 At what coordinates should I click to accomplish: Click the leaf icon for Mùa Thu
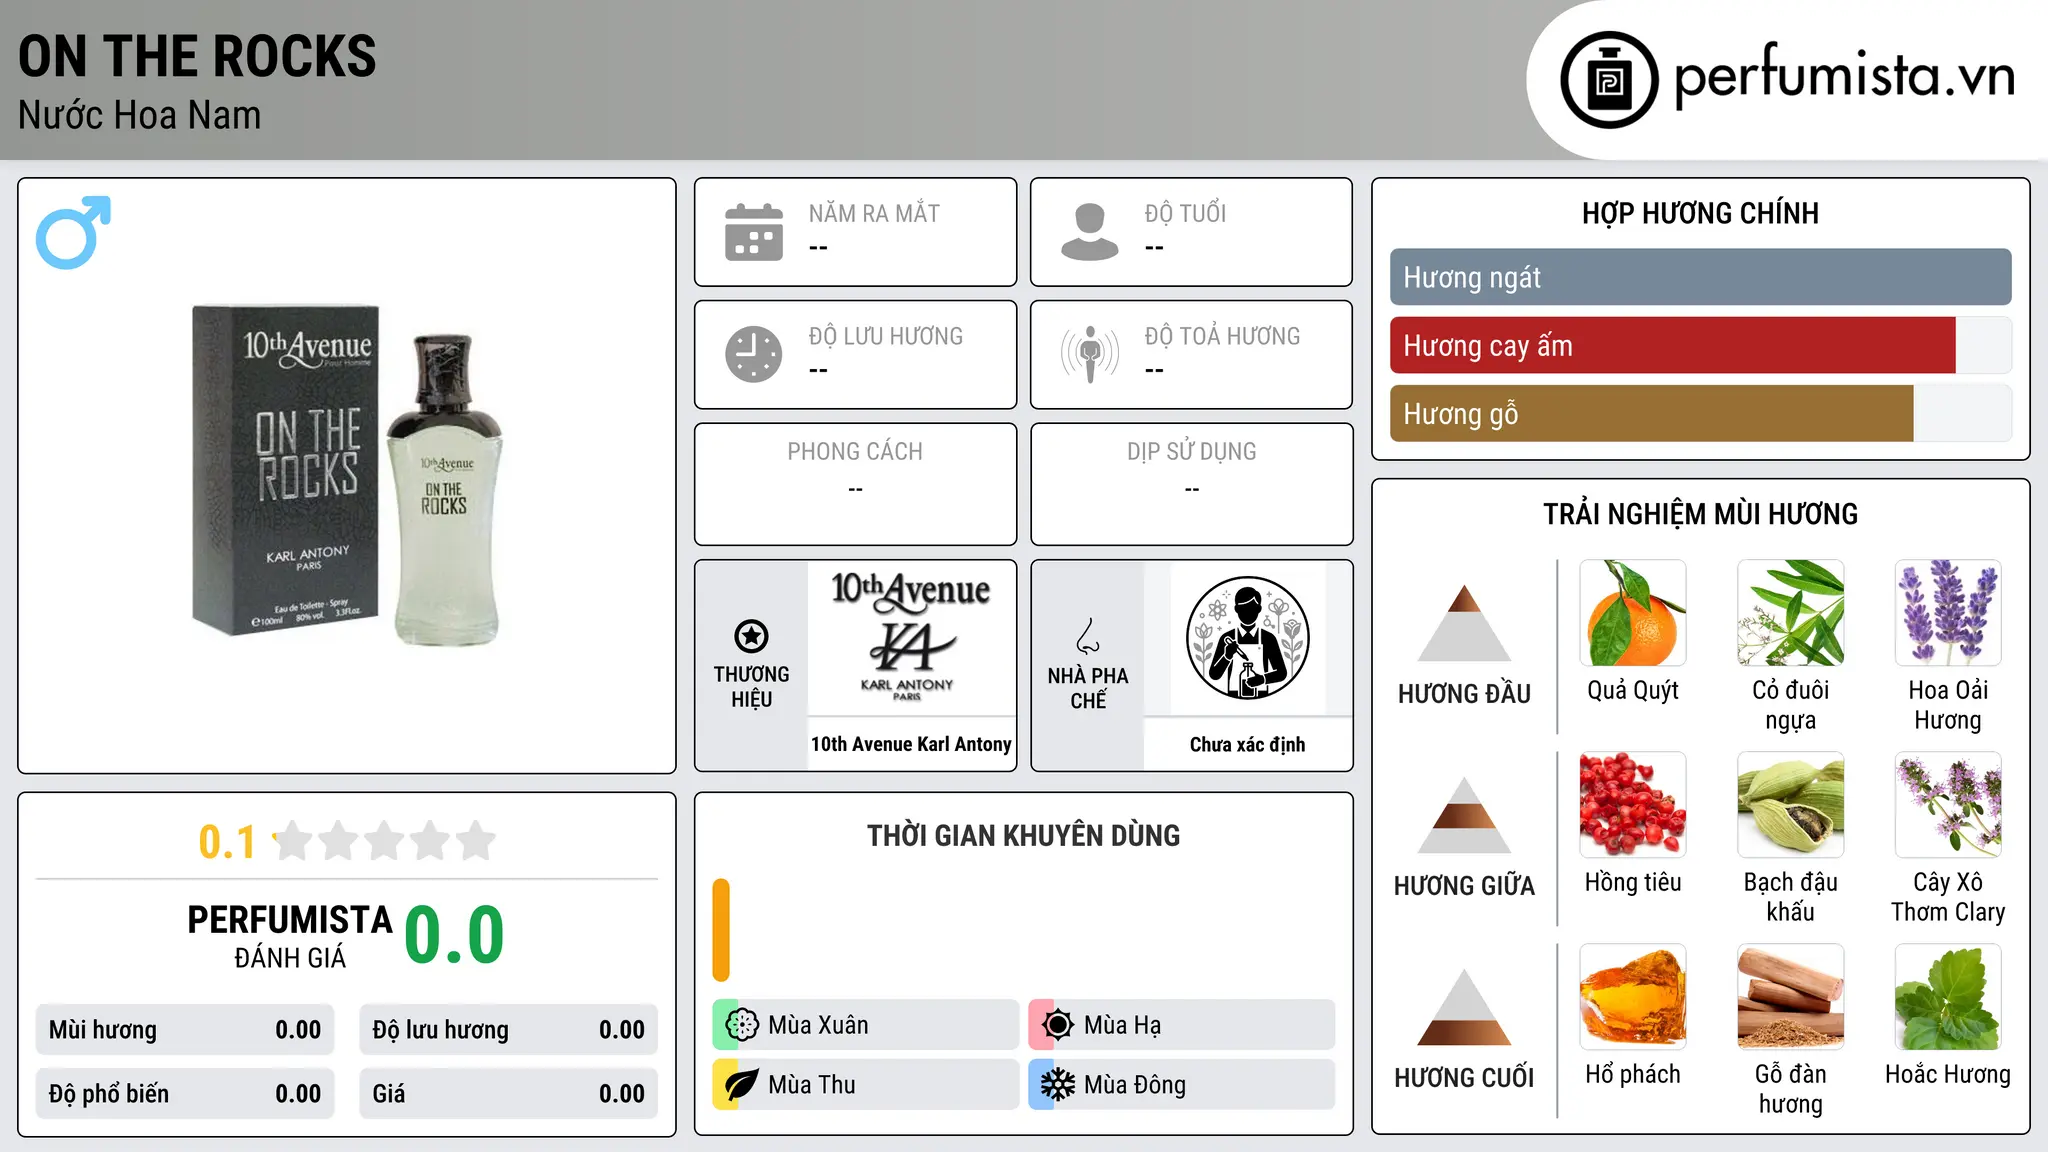click(x=742, y=1085)
